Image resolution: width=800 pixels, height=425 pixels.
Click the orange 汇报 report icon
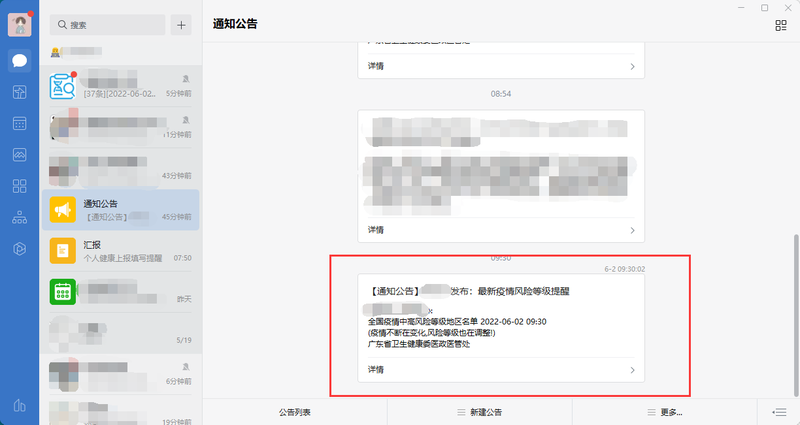click(x=63, y=251)
